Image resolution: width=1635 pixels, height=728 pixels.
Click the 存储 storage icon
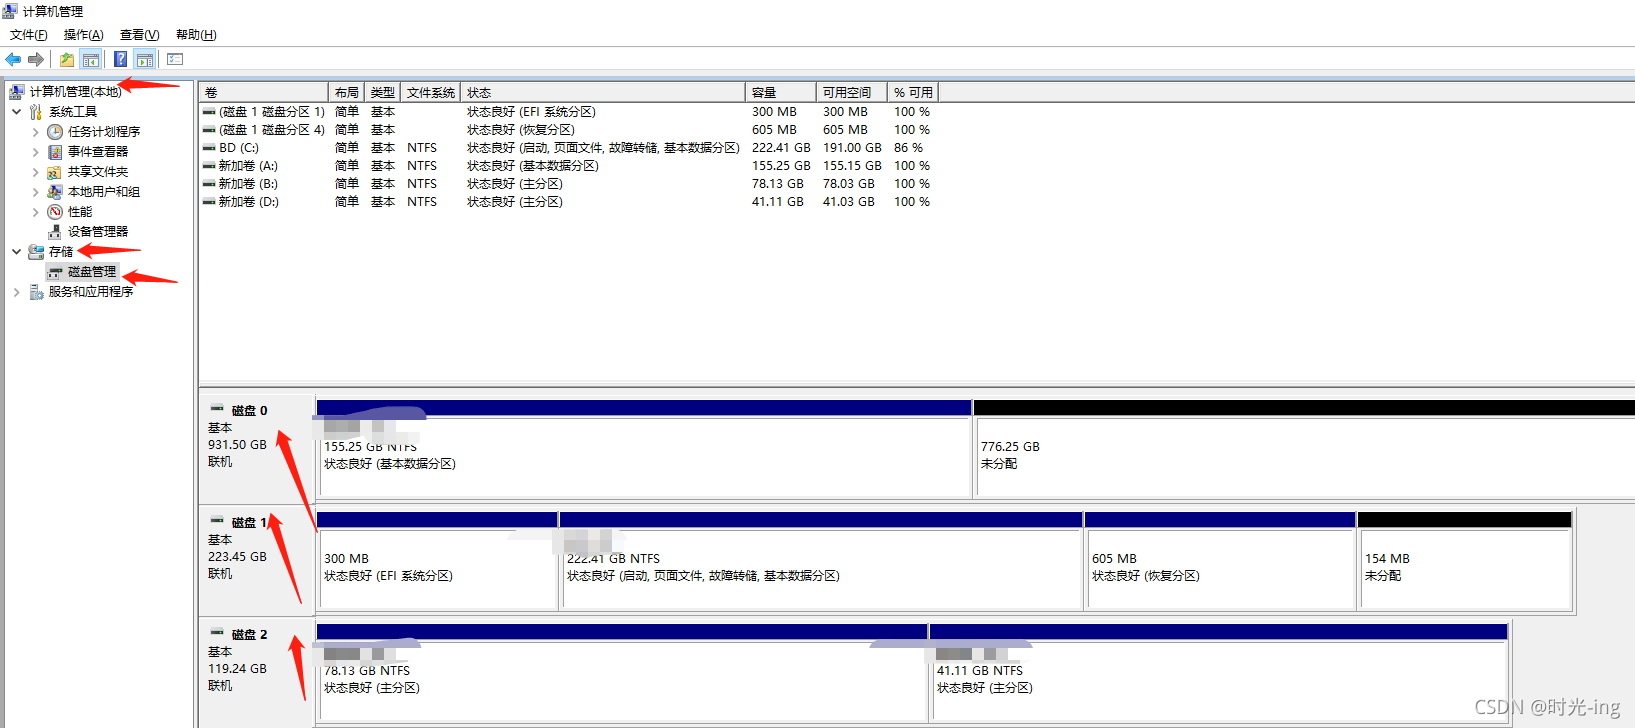(36, 252)
